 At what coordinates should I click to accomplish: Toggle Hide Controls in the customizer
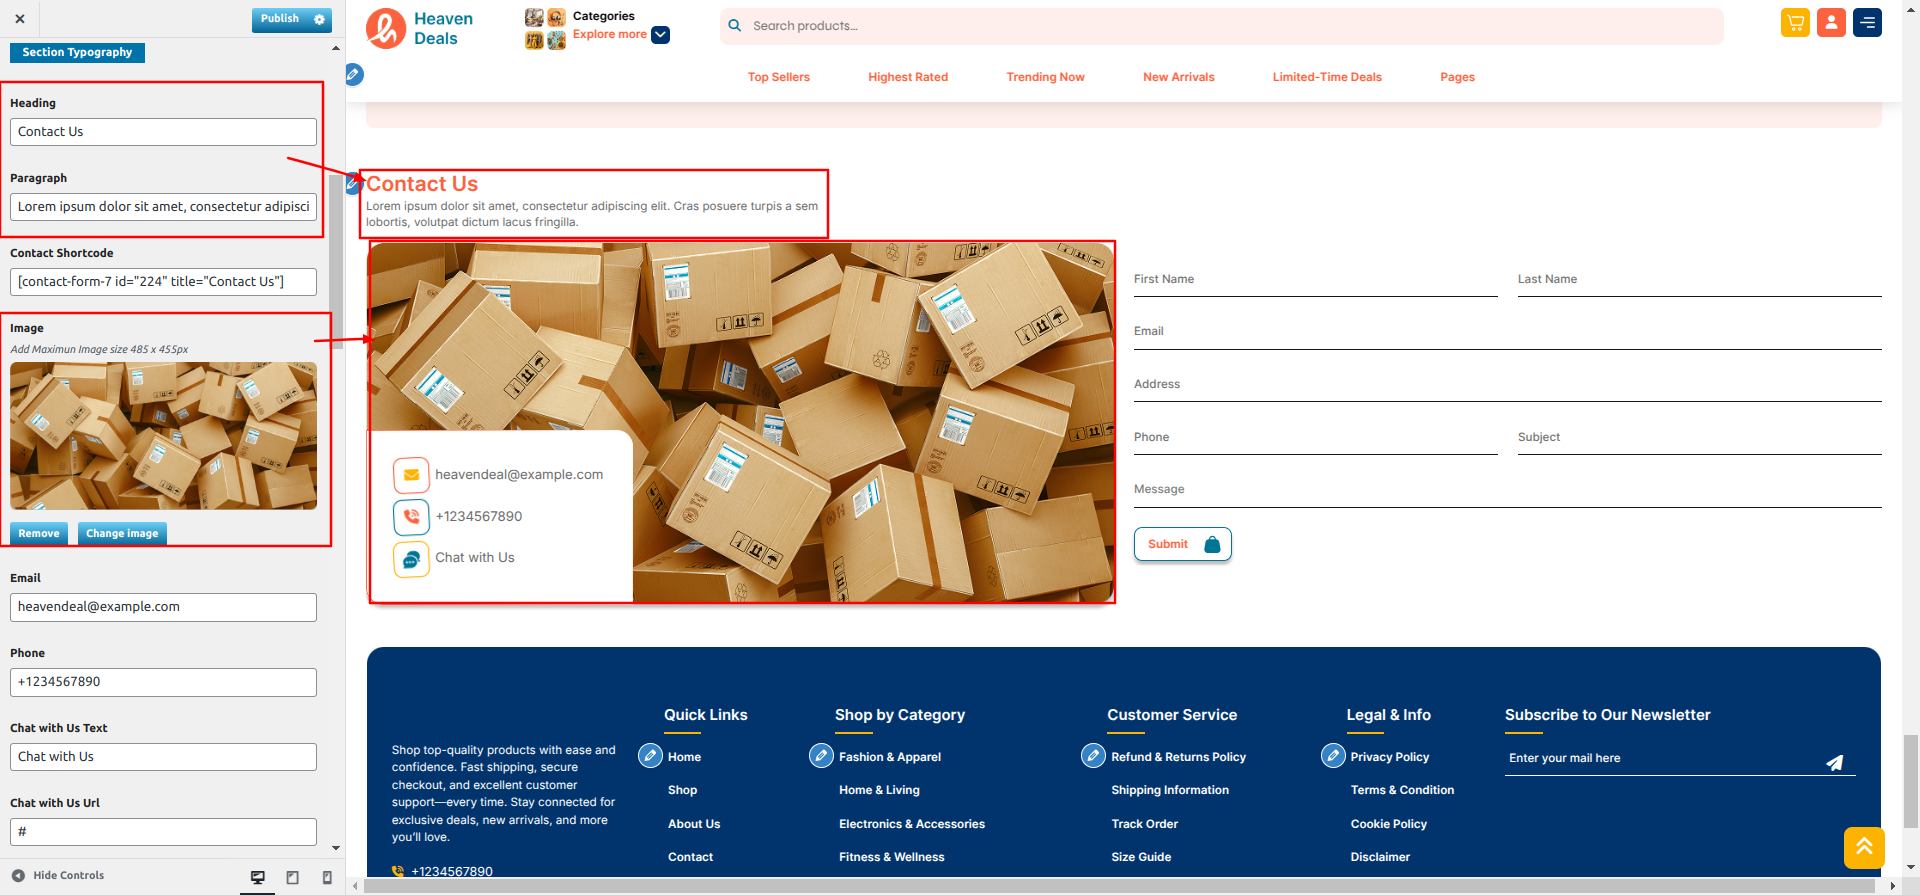58,876
